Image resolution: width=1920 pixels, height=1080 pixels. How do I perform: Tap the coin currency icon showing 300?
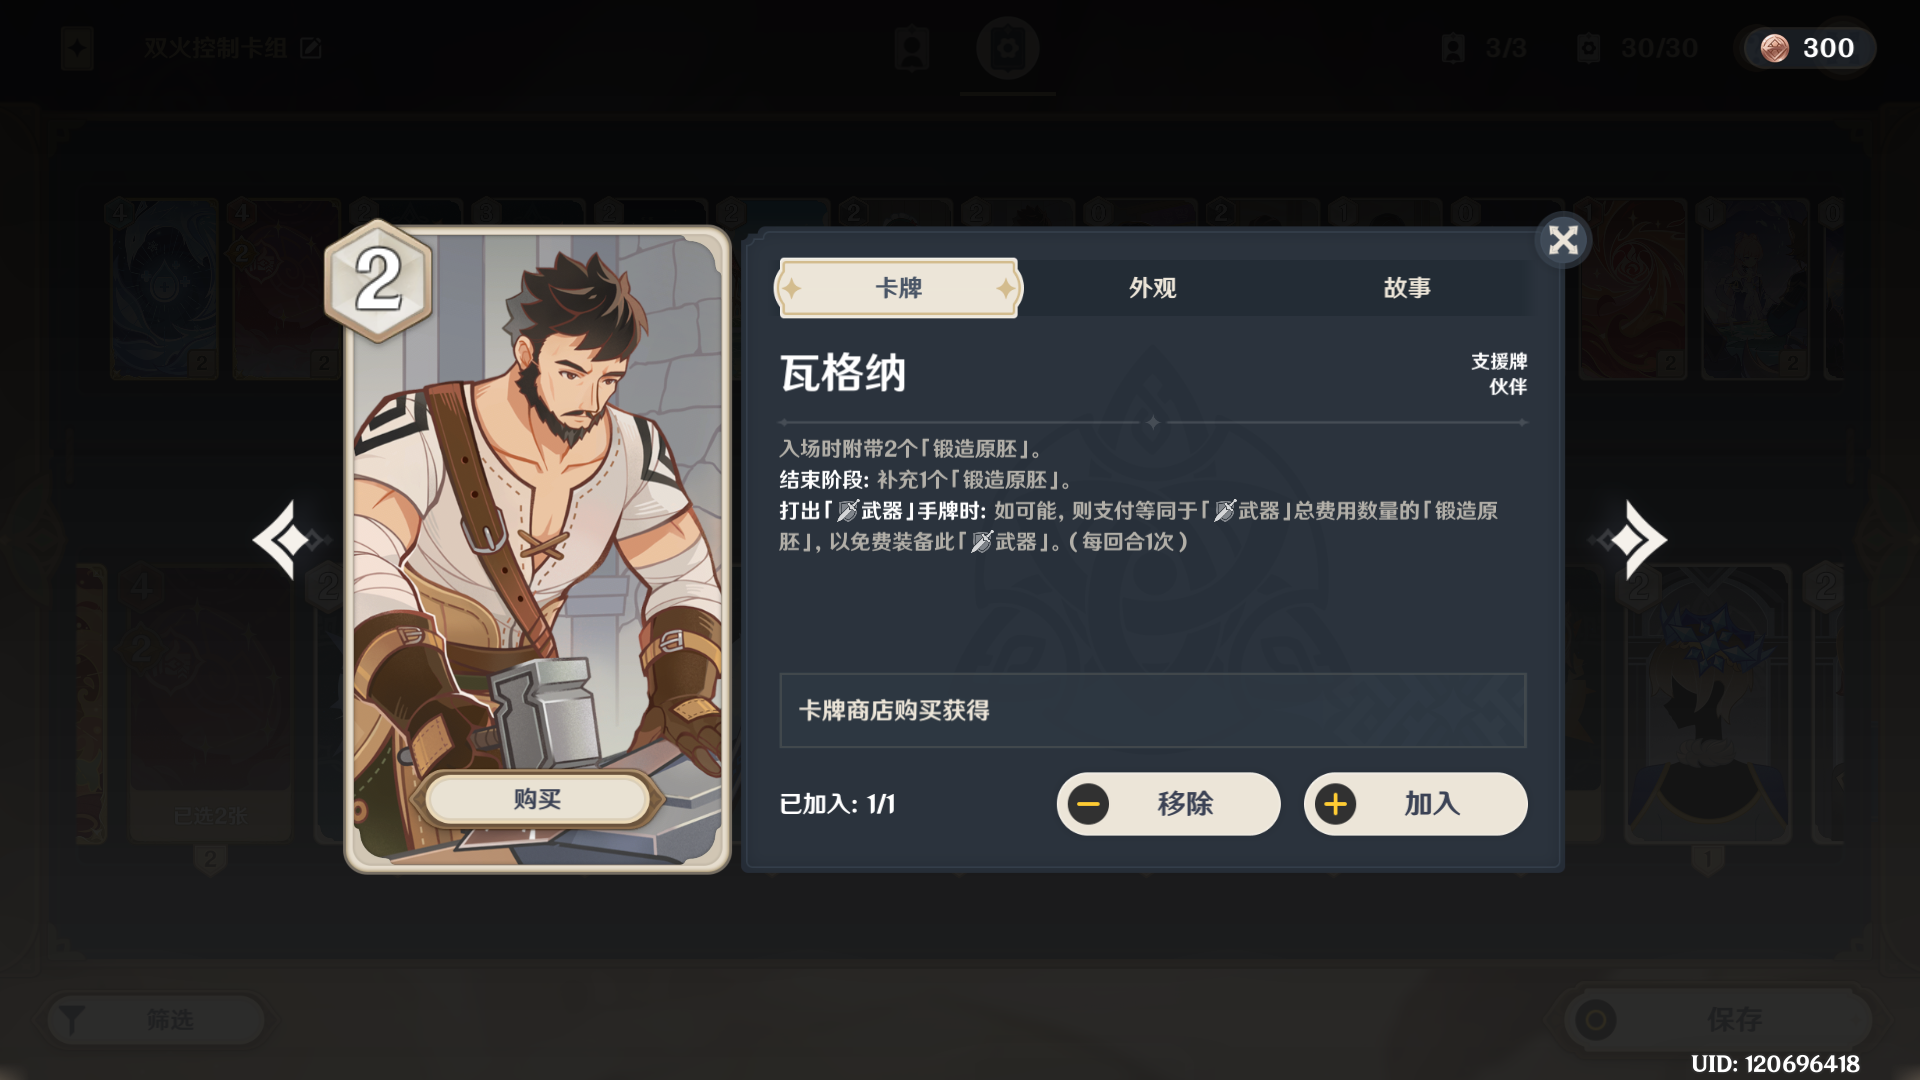(1775, 48)
